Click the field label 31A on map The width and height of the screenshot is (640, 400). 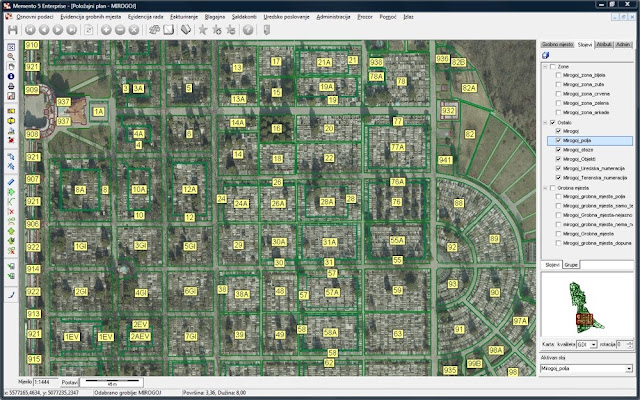point(329,242)
